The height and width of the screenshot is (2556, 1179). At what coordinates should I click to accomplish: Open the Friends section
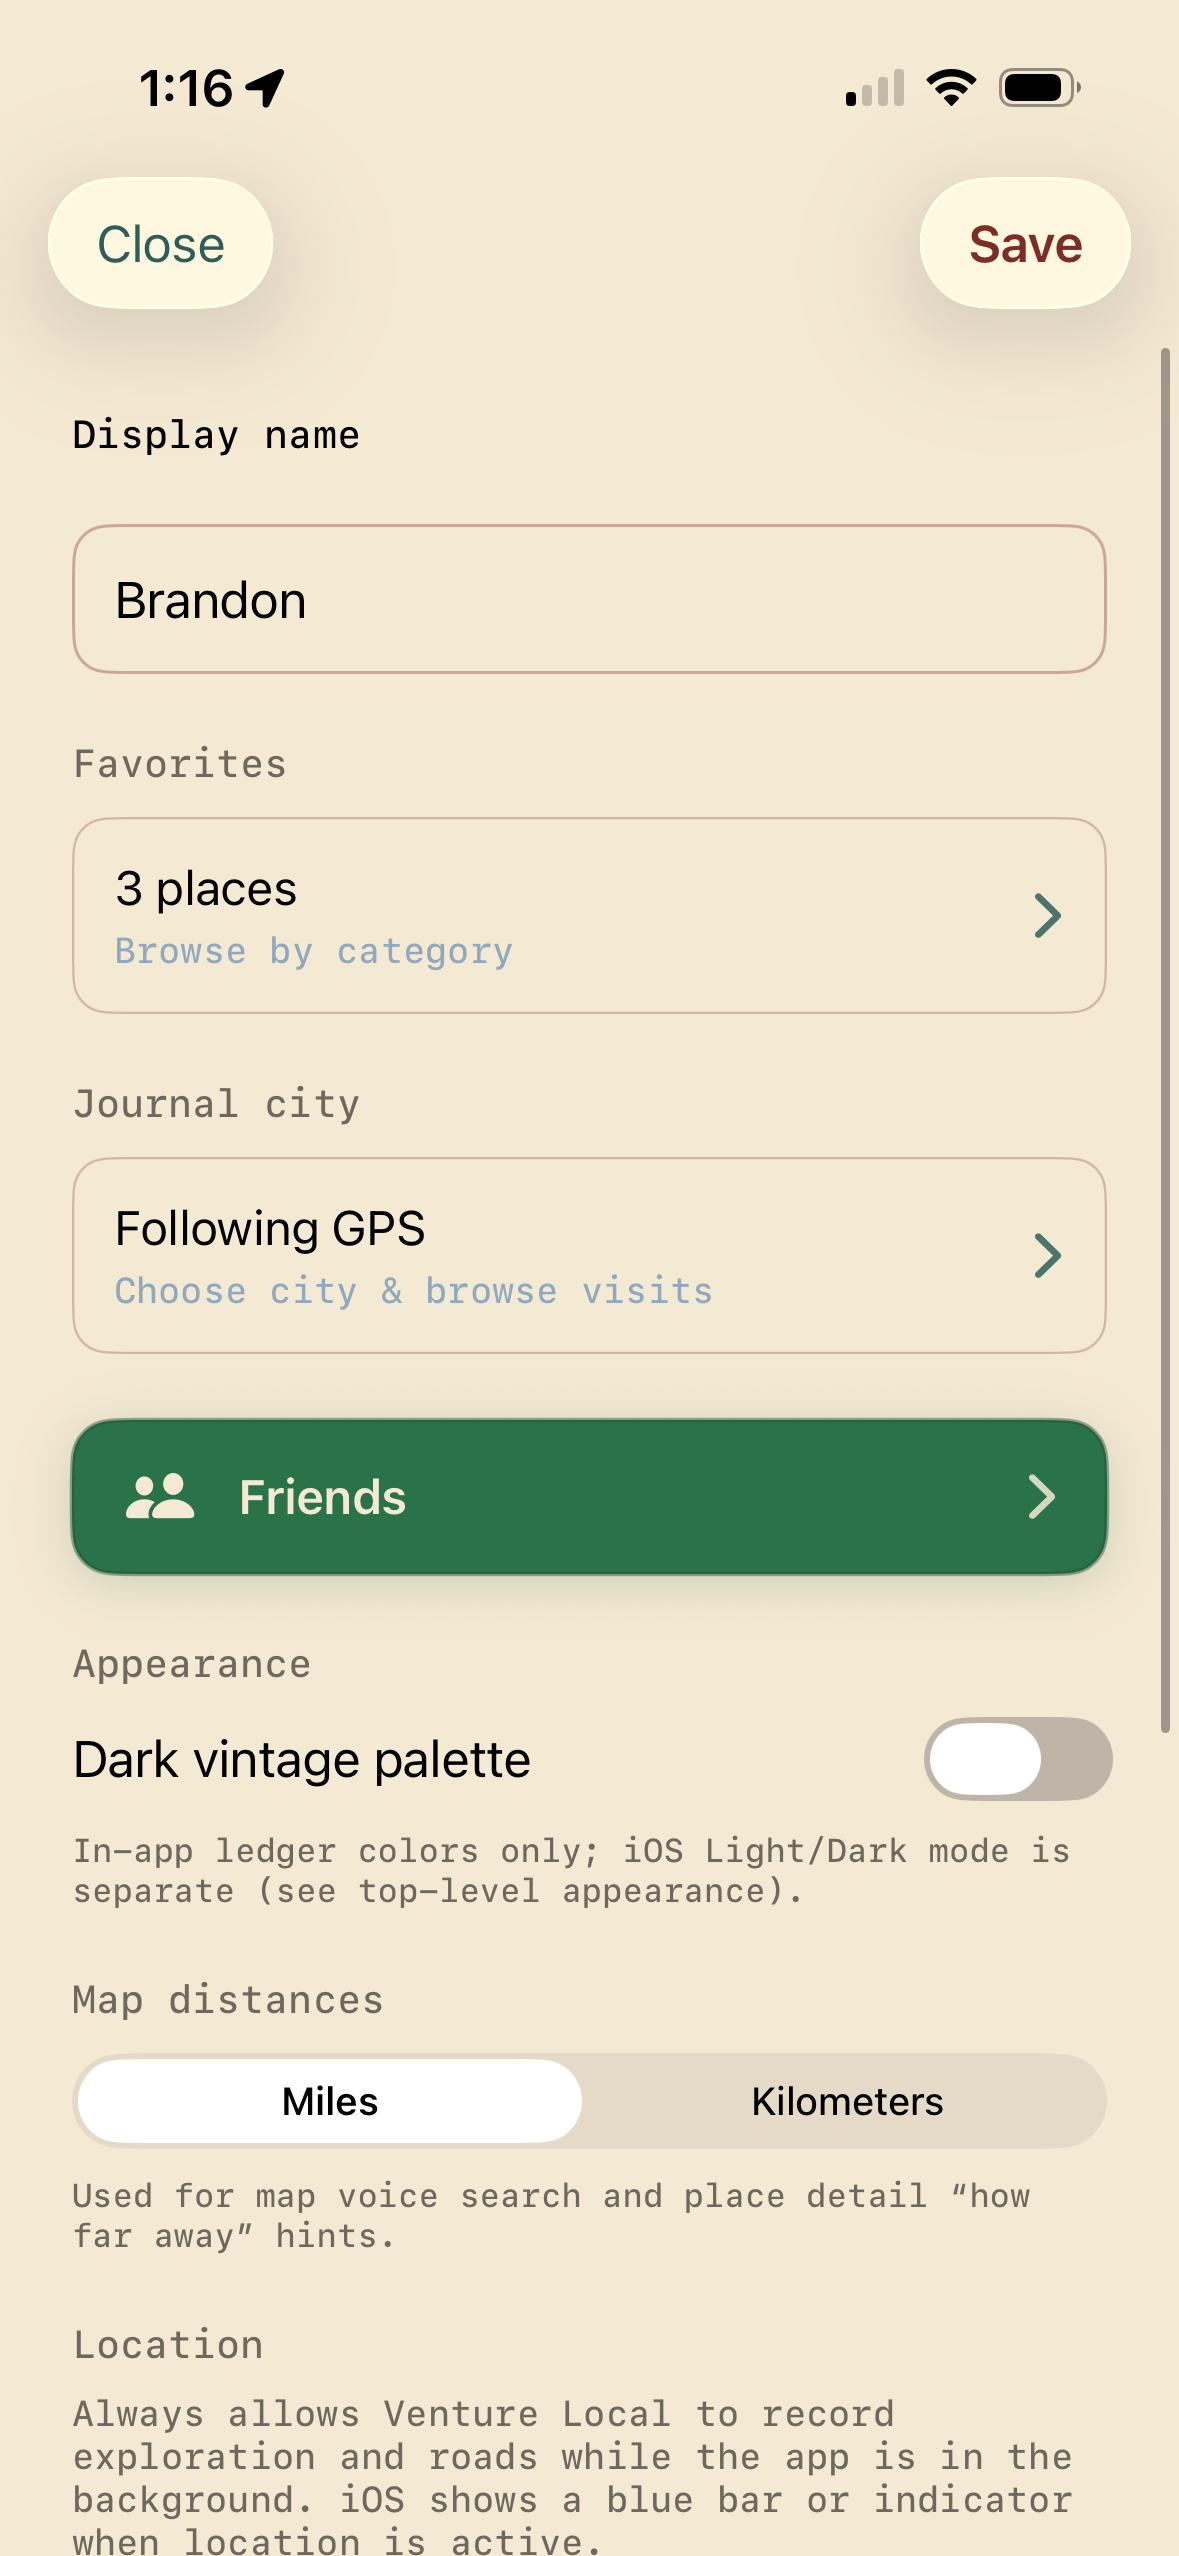coord(589,1497)
